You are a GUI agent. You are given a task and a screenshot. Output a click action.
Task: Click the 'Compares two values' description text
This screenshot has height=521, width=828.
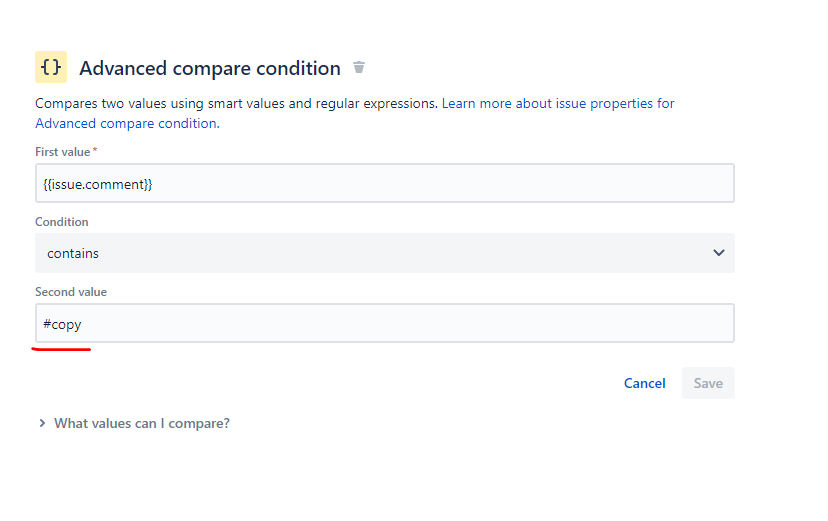click(236, 103)
